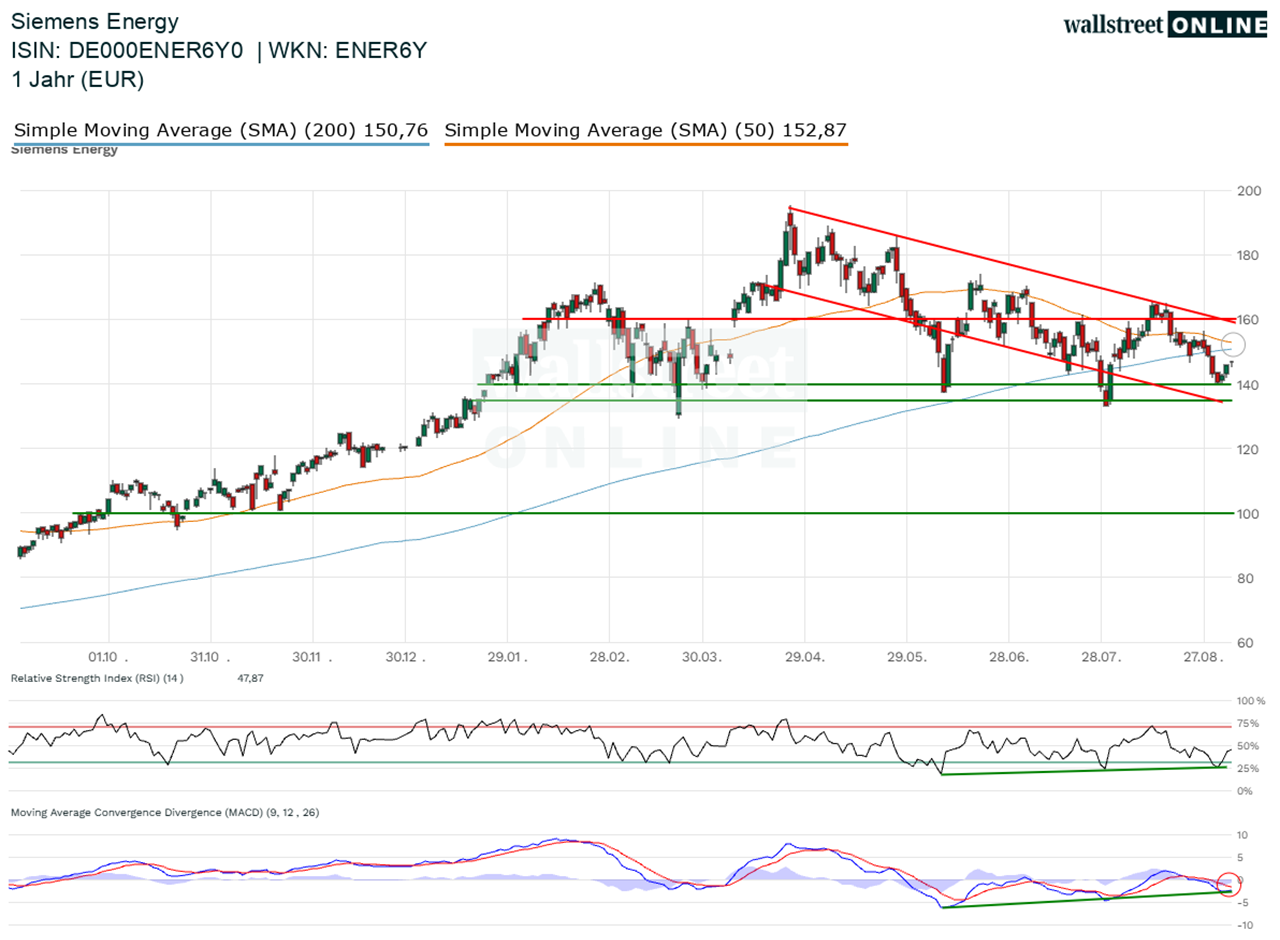Click the 01.10. date axis label
The image size is (1280, 940).
[108, 657]
